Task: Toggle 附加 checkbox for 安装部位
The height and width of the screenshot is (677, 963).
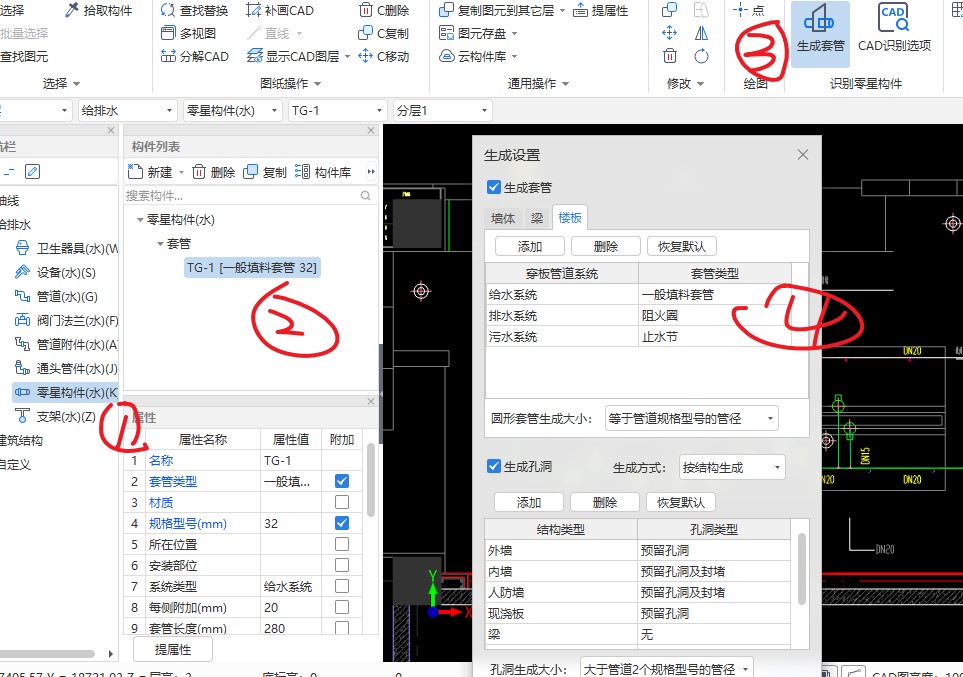Action: pos(341,565)
